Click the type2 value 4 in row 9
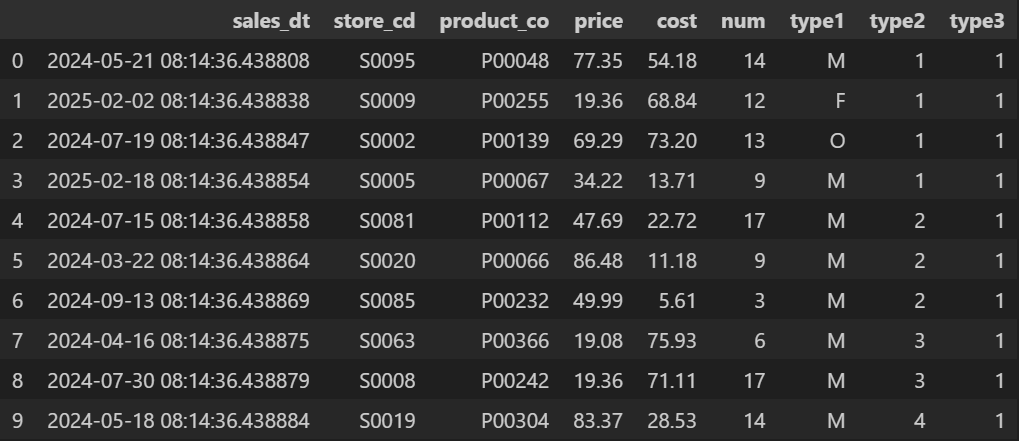The image size is (1019, 441). pyautogui.click(x=919, y=421)
